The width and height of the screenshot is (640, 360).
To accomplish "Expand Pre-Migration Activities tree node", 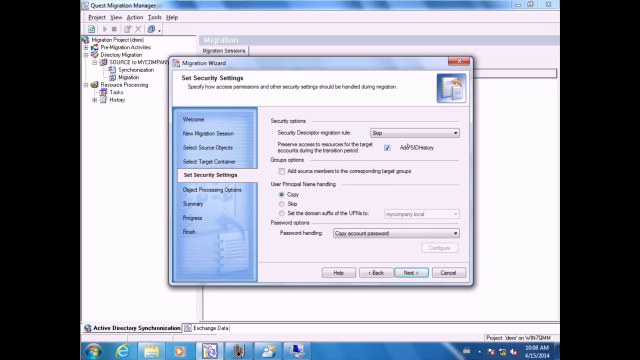I will 86,47.
